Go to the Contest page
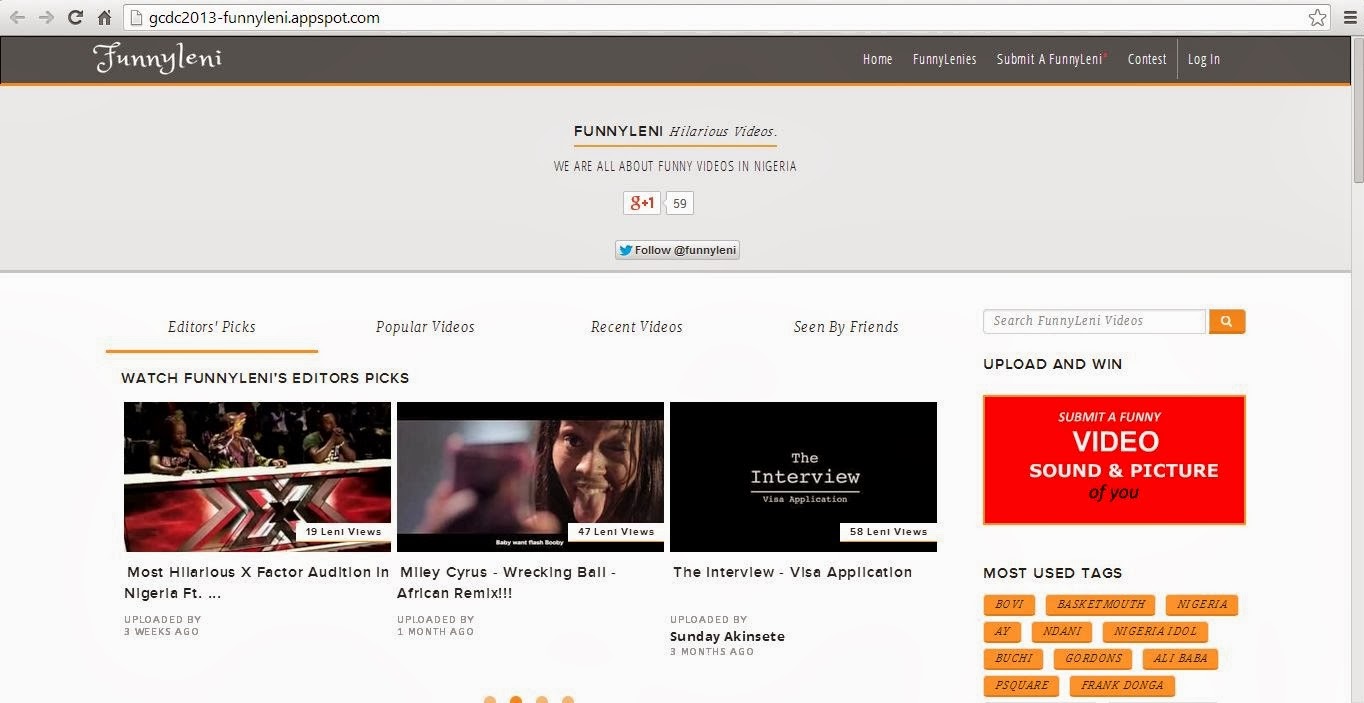Viewport: 1364px width, 703px height. [1147, 59]
